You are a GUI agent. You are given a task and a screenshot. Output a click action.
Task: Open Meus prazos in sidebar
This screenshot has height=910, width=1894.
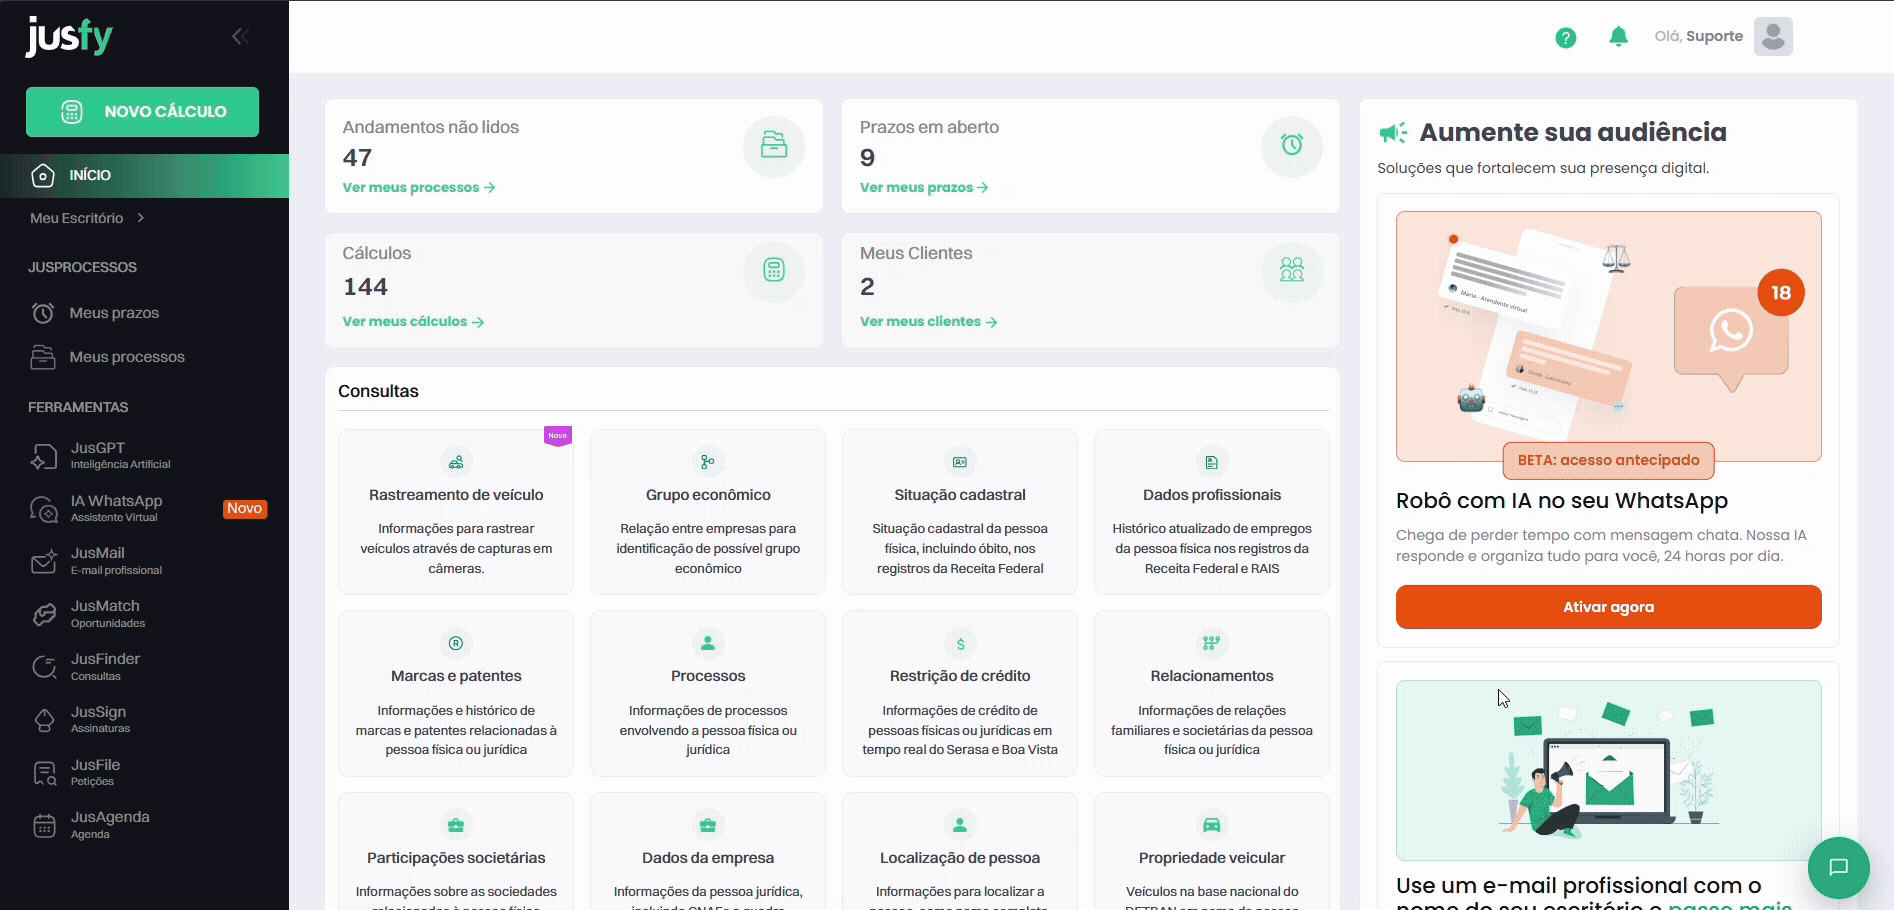113,313
